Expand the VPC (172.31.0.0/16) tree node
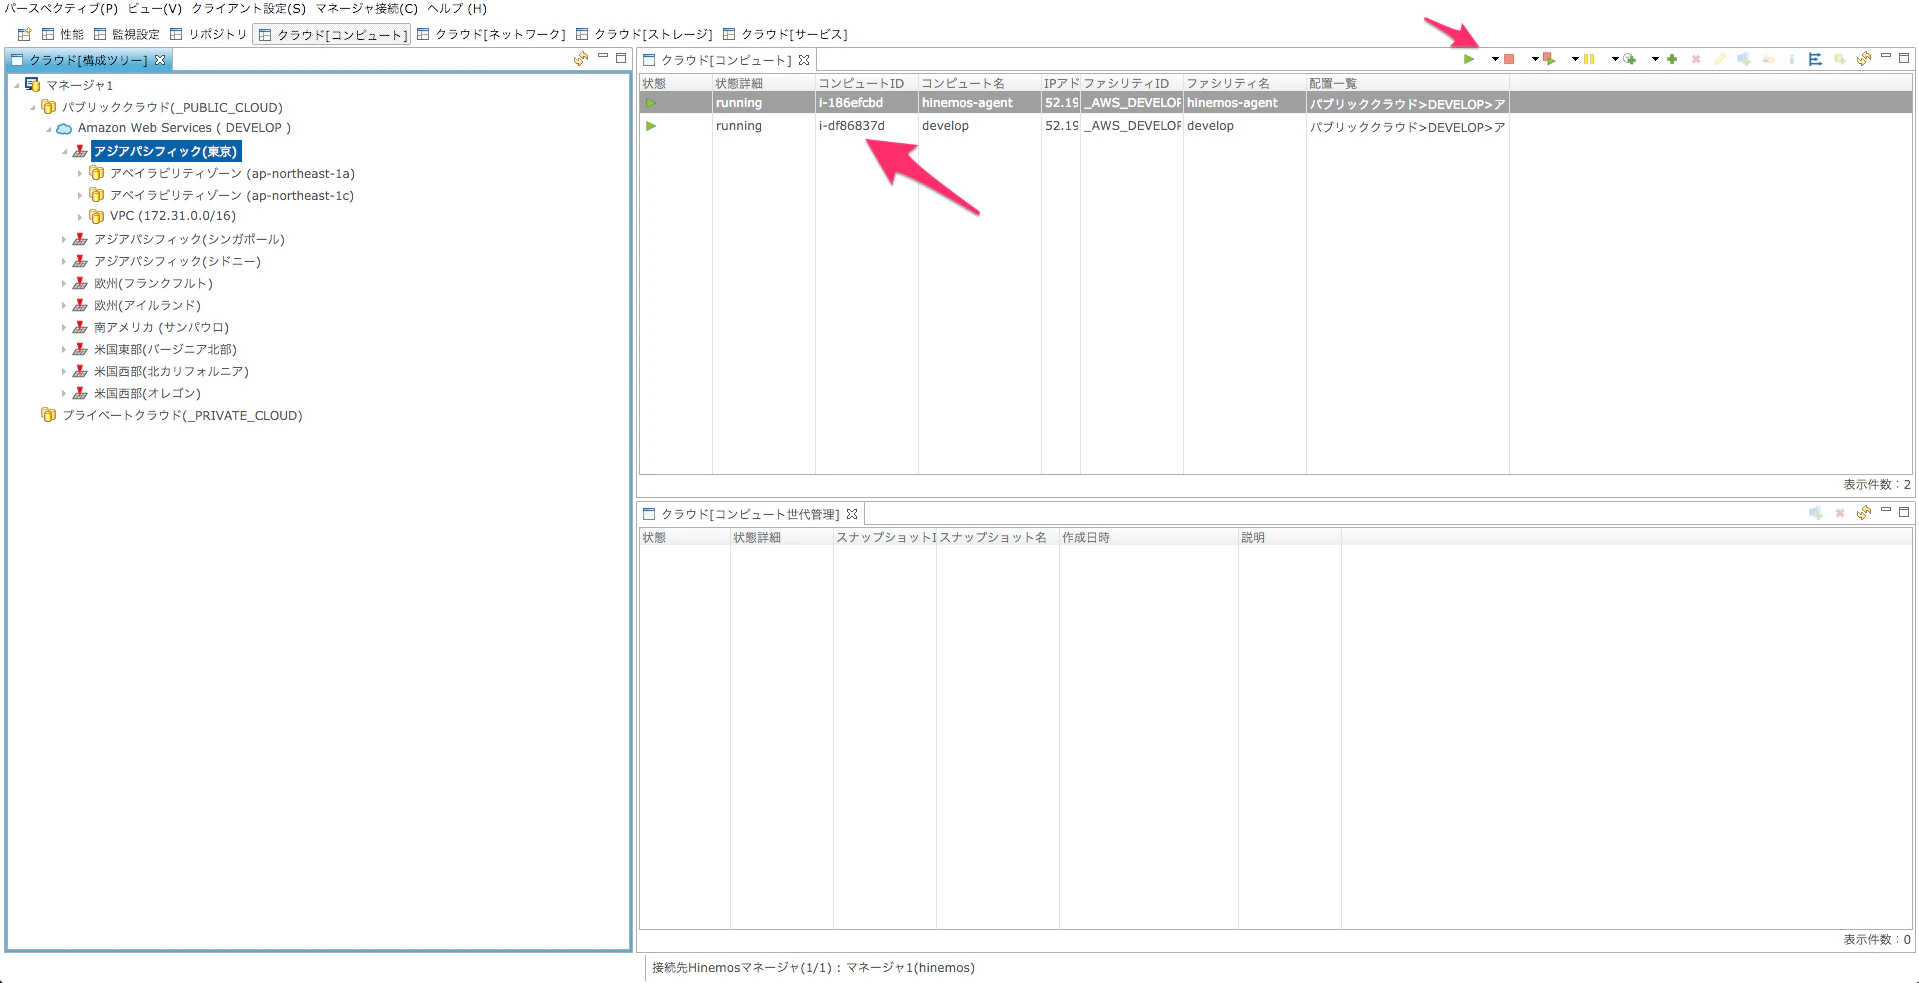 click(x=80, y=217)
